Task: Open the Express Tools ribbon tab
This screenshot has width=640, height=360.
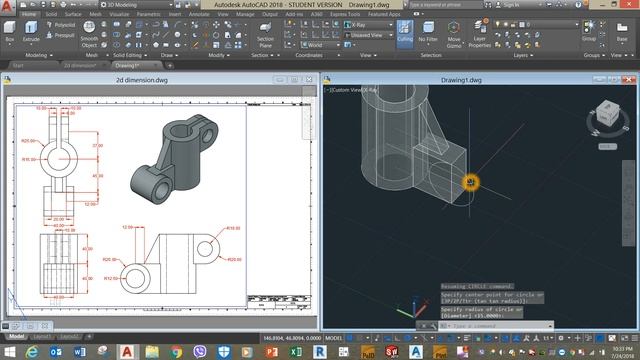Action: [x=345, y=14]
